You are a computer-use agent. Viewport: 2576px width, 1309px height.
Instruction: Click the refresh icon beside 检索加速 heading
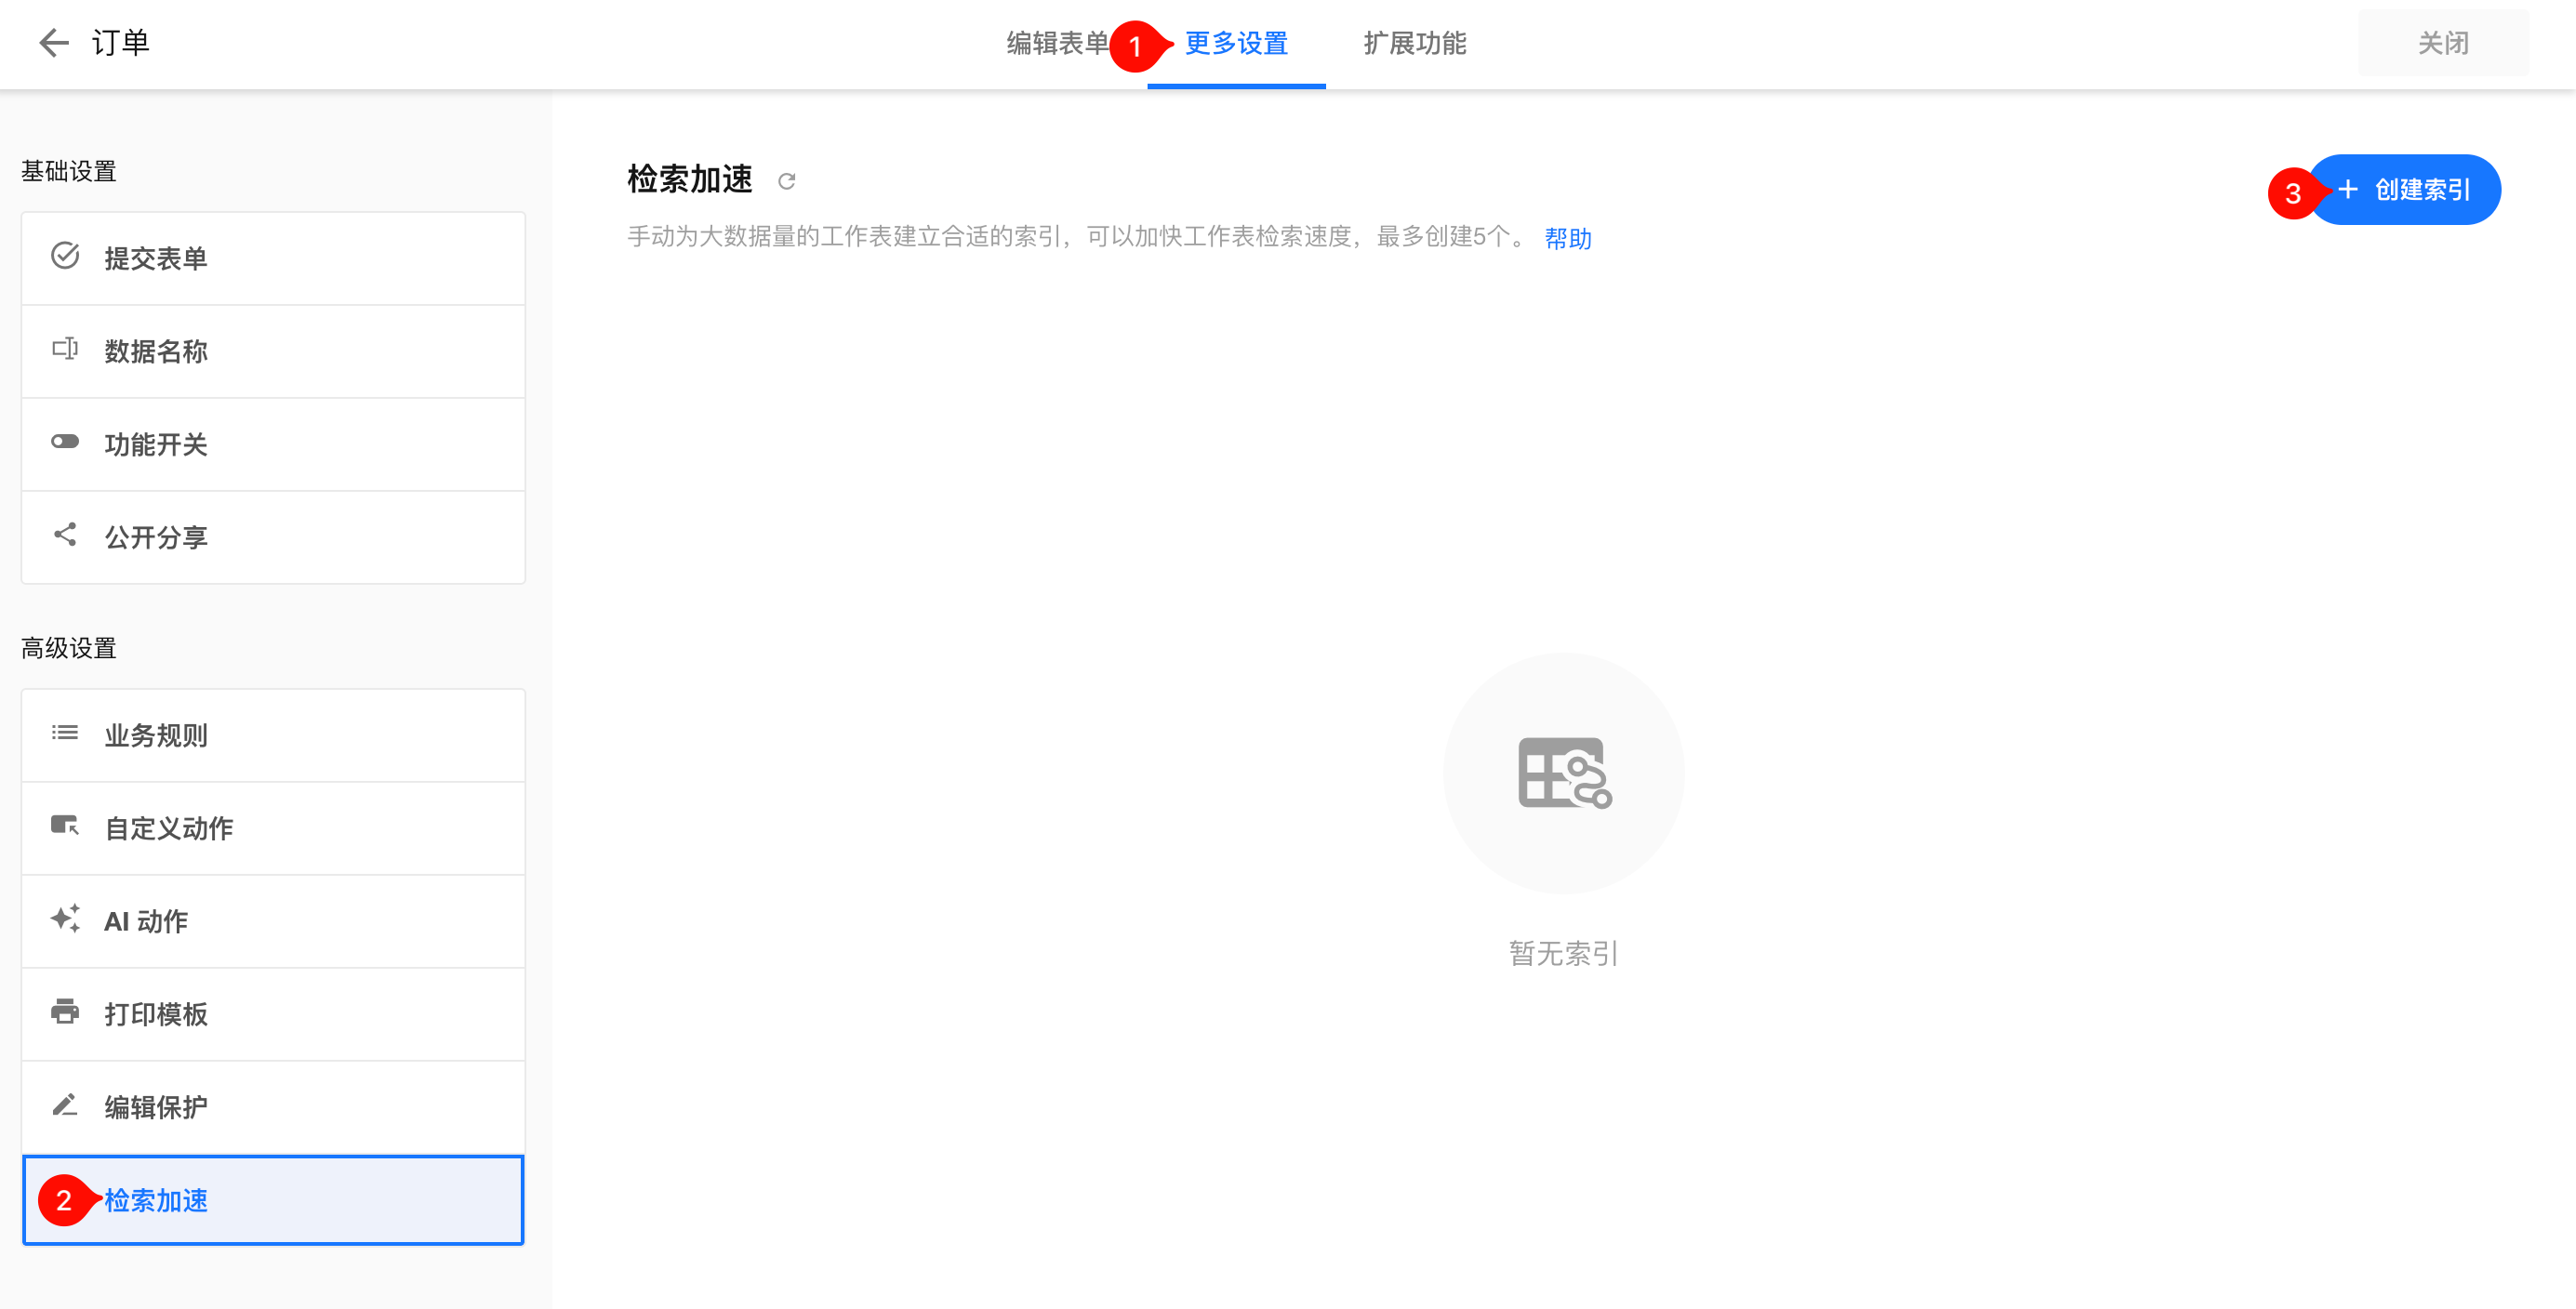click(x=787, y=181)
